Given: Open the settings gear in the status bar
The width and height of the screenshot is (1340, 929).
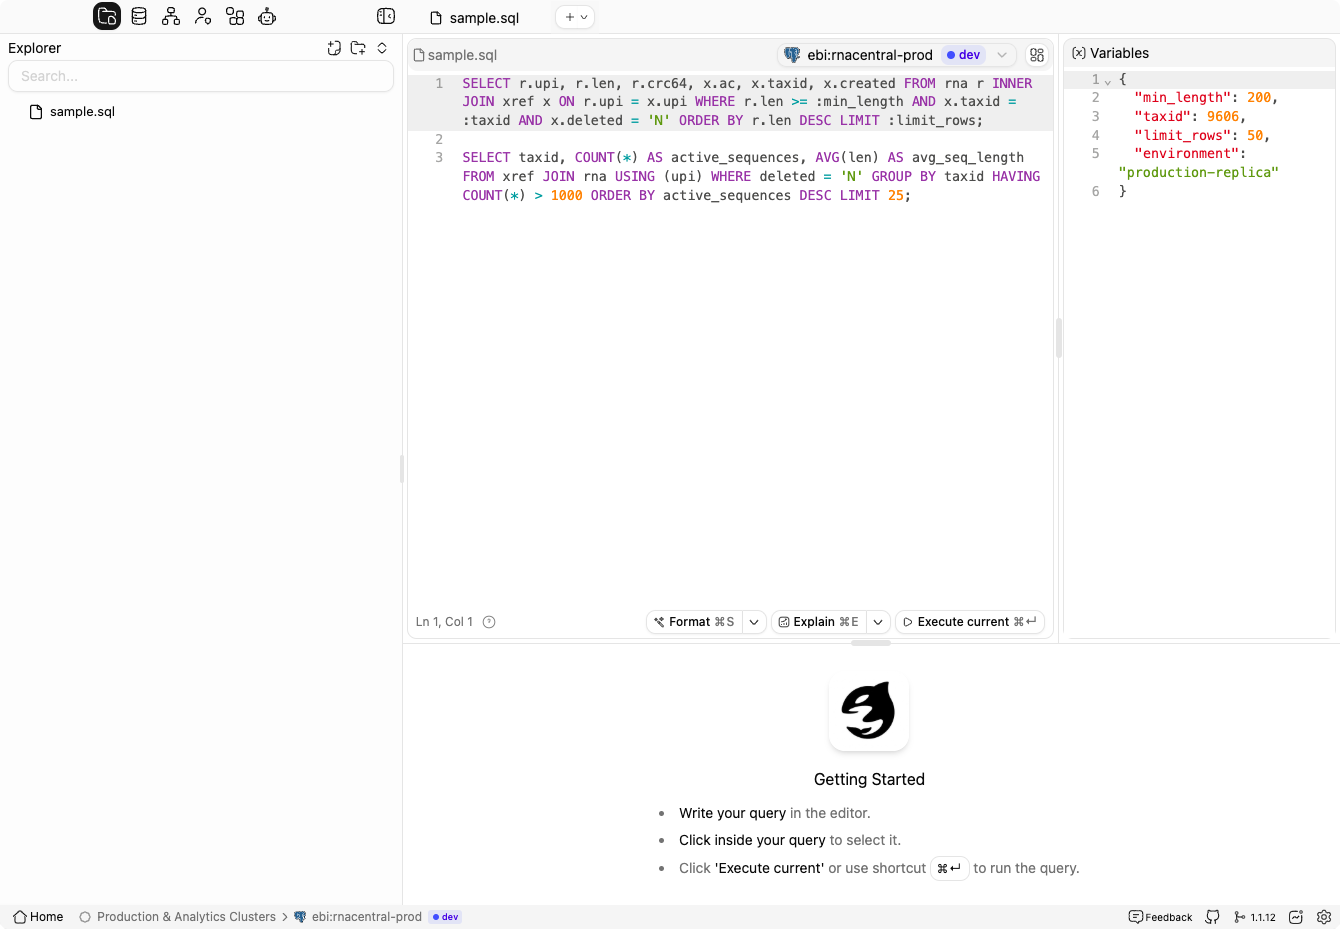Looking at the screenshot, I should pyautogui.click(x=1324, y=917).
